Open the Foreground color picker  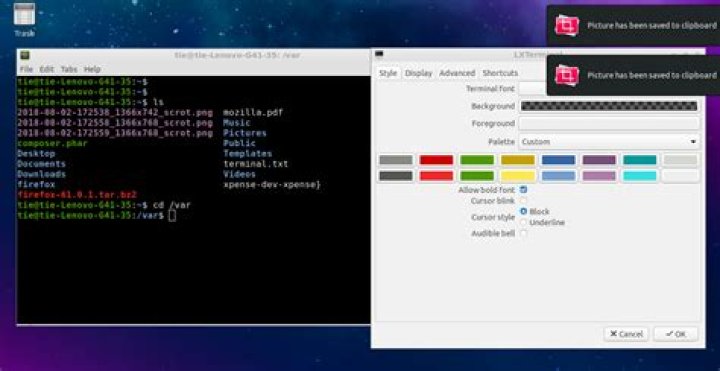click(609, 124)
